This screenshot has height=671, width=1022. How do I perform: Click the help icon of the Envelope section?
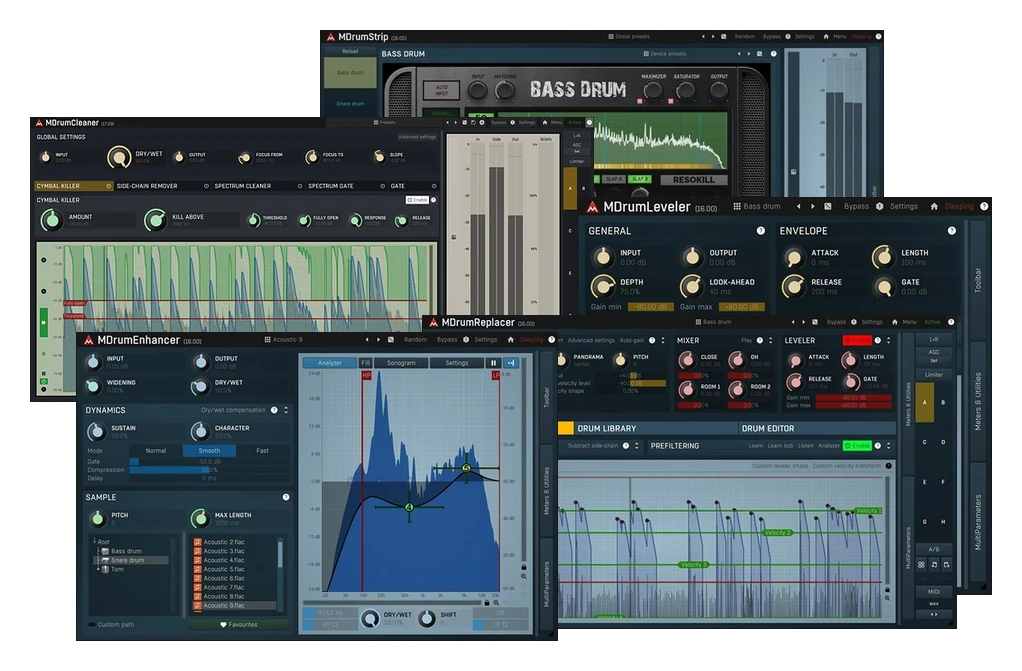pyautogui.click(x=952, y=231)
